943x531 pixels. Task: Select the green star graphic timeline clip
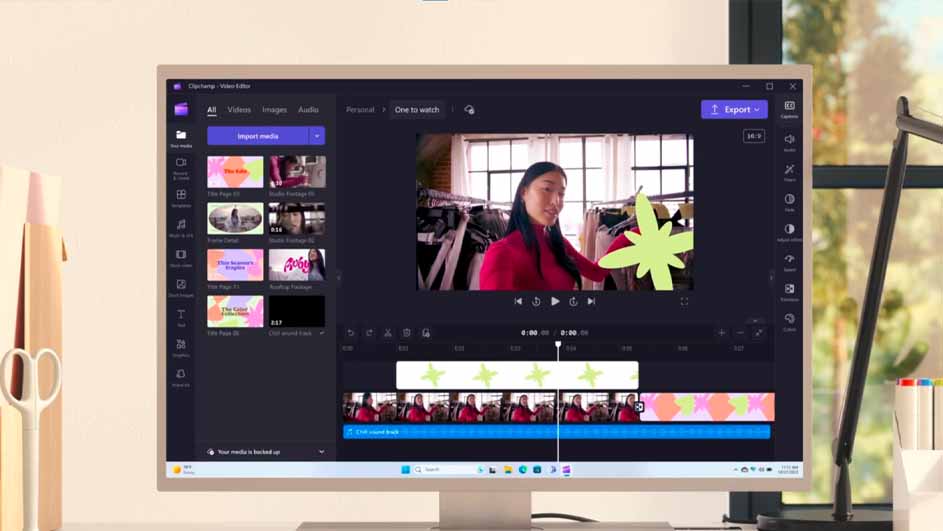pyautogui.click(x=517, y=375)
